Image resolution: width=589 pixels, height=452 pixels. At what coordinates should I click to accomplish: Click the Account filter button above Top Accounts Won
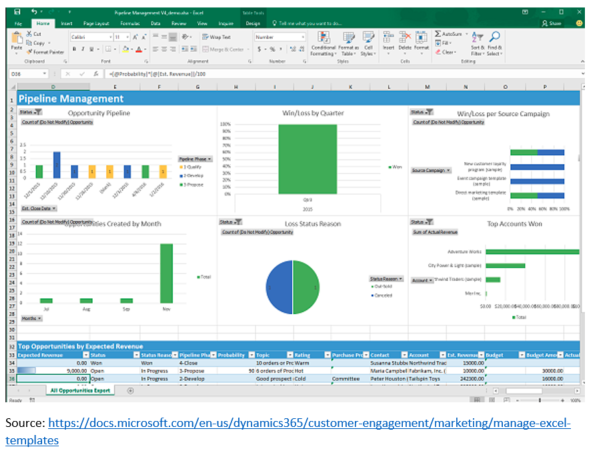pos(422,280)
